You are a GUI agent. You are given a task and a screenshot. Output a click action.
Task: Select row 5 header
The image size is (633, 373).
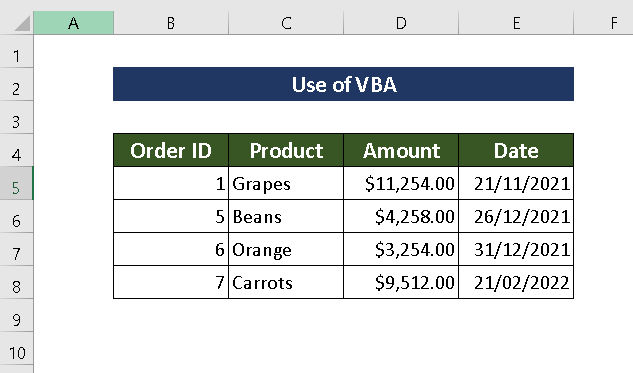(16, 183)
